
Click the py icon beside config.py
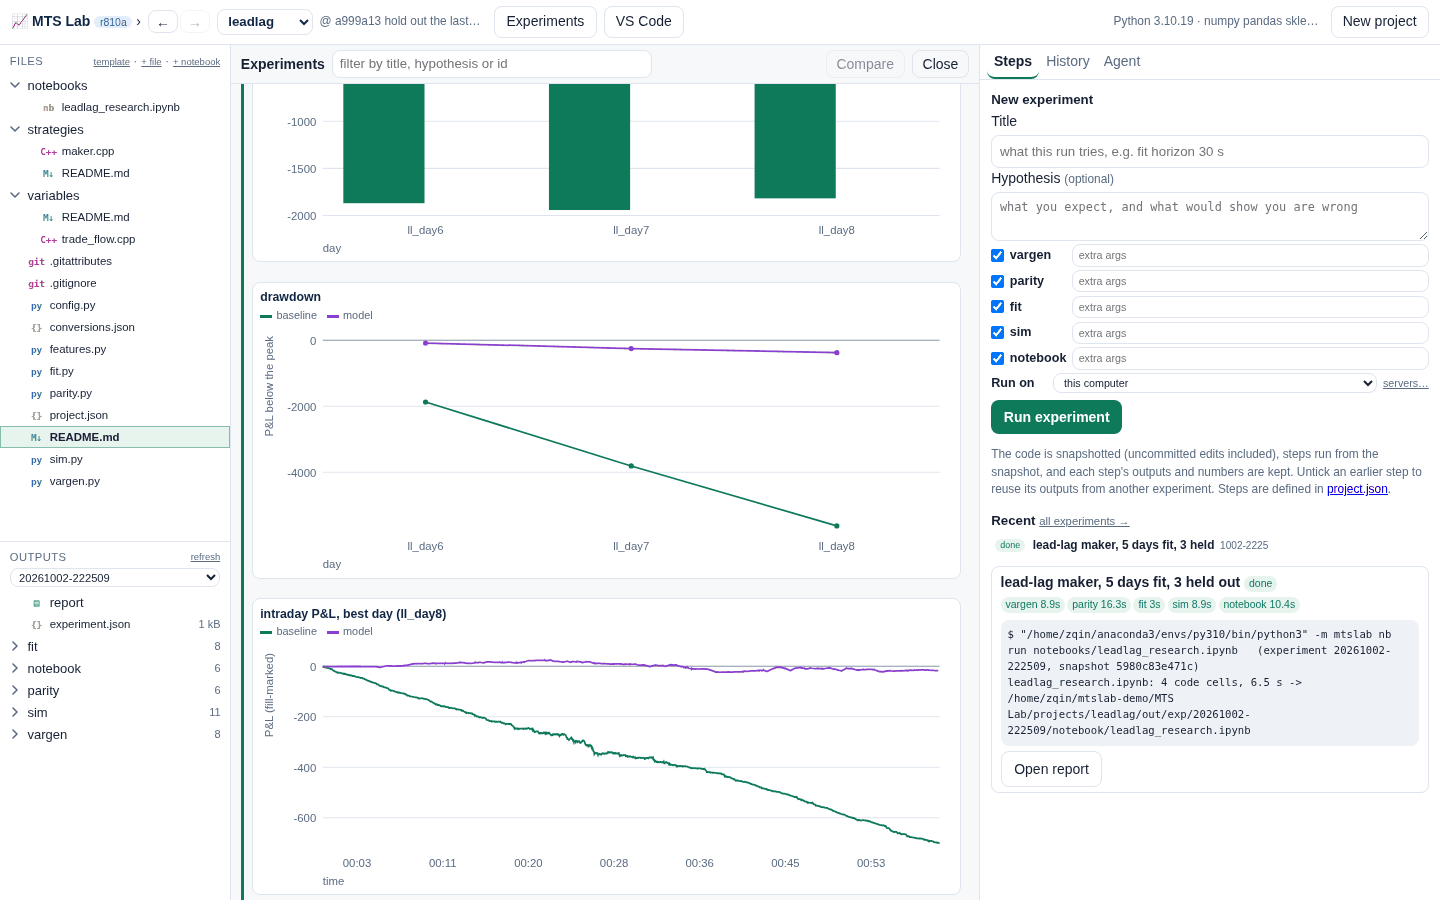coord(36,305)
